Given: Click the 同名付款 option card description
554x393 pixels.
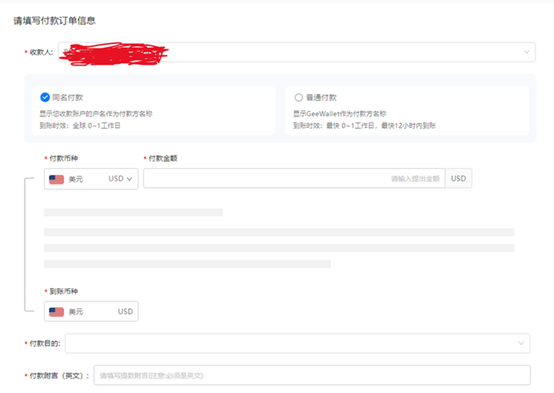Looking at the screenshot, I should (x=96, y=119).
